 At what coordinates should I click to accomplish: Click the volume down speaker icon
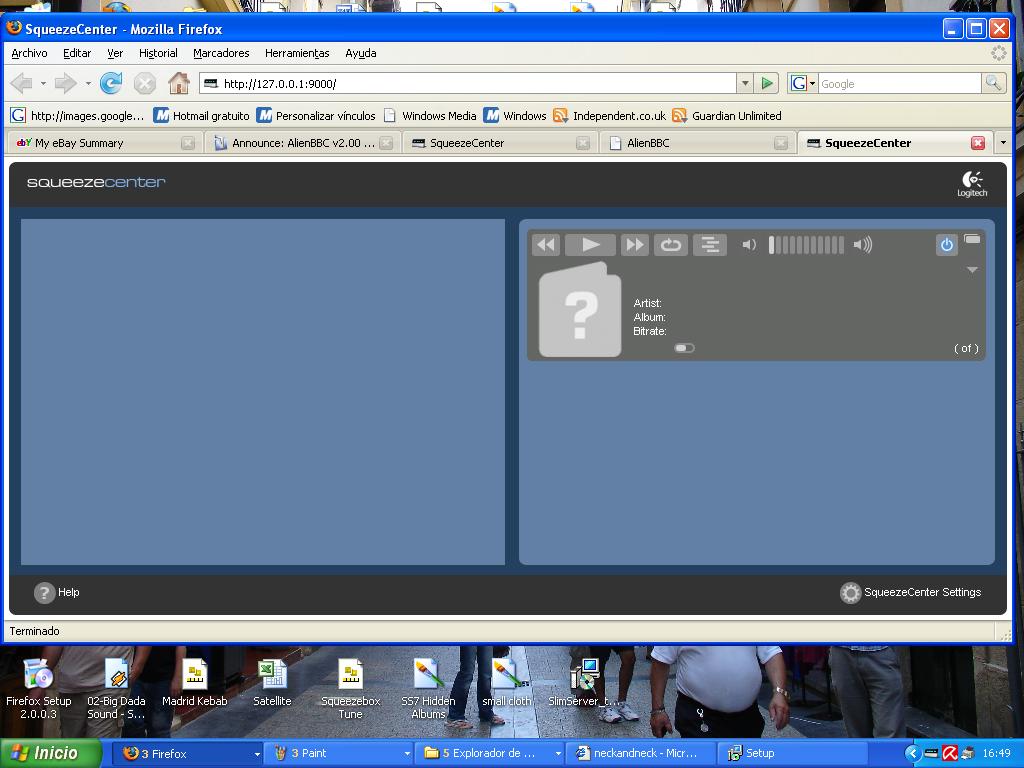[748, 245]
